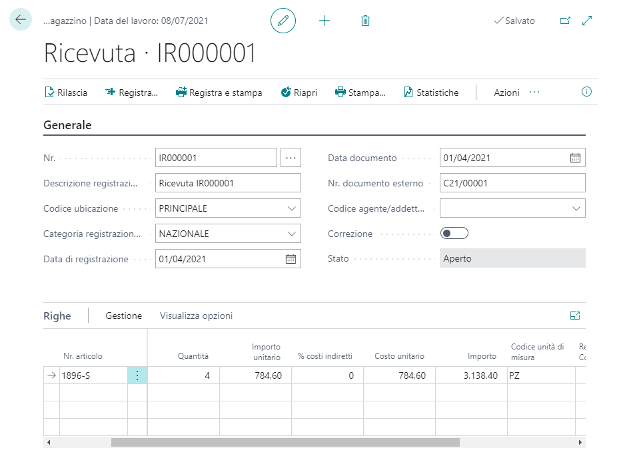The height and width of the screenshot is (452, 644).
Task: Click Nr. documento esterno field
Action: tap(513, 183)
